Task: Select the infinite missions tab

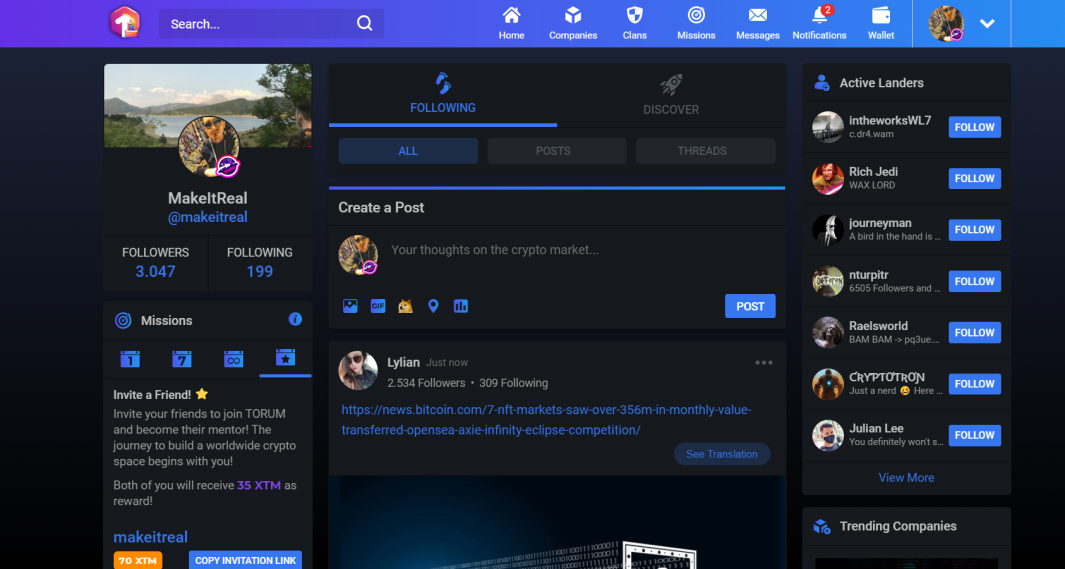Action: tap(233, 359)
